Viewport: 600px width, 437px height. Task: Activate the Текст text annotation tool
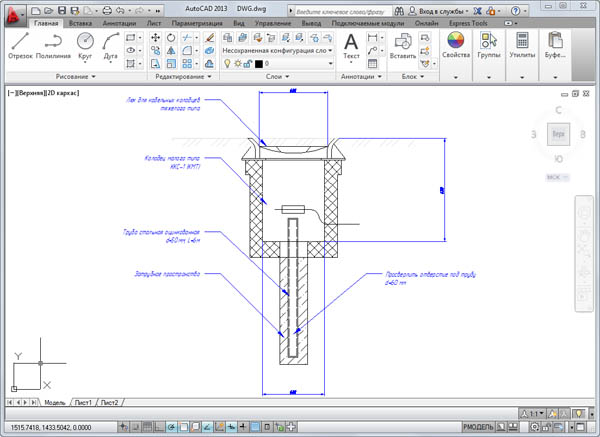tap(351, 43)
